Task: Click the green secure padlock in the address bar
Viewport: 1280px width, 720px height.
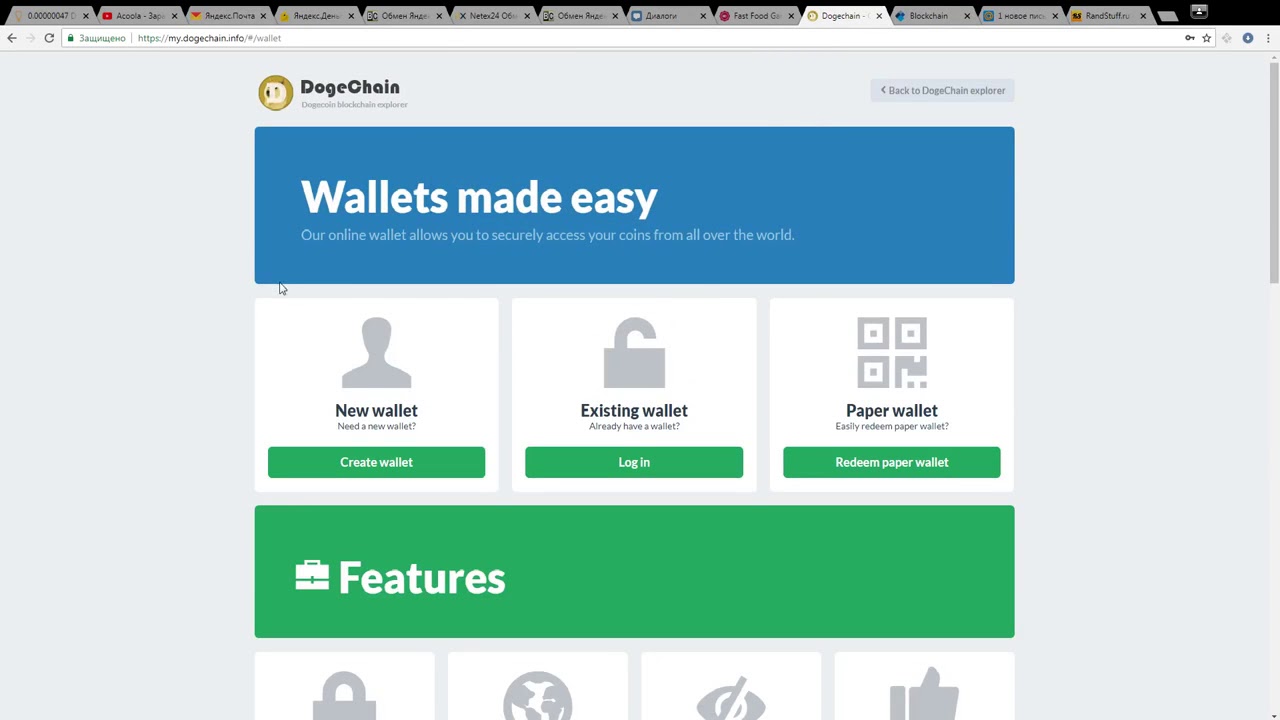Action: [70, 38]
